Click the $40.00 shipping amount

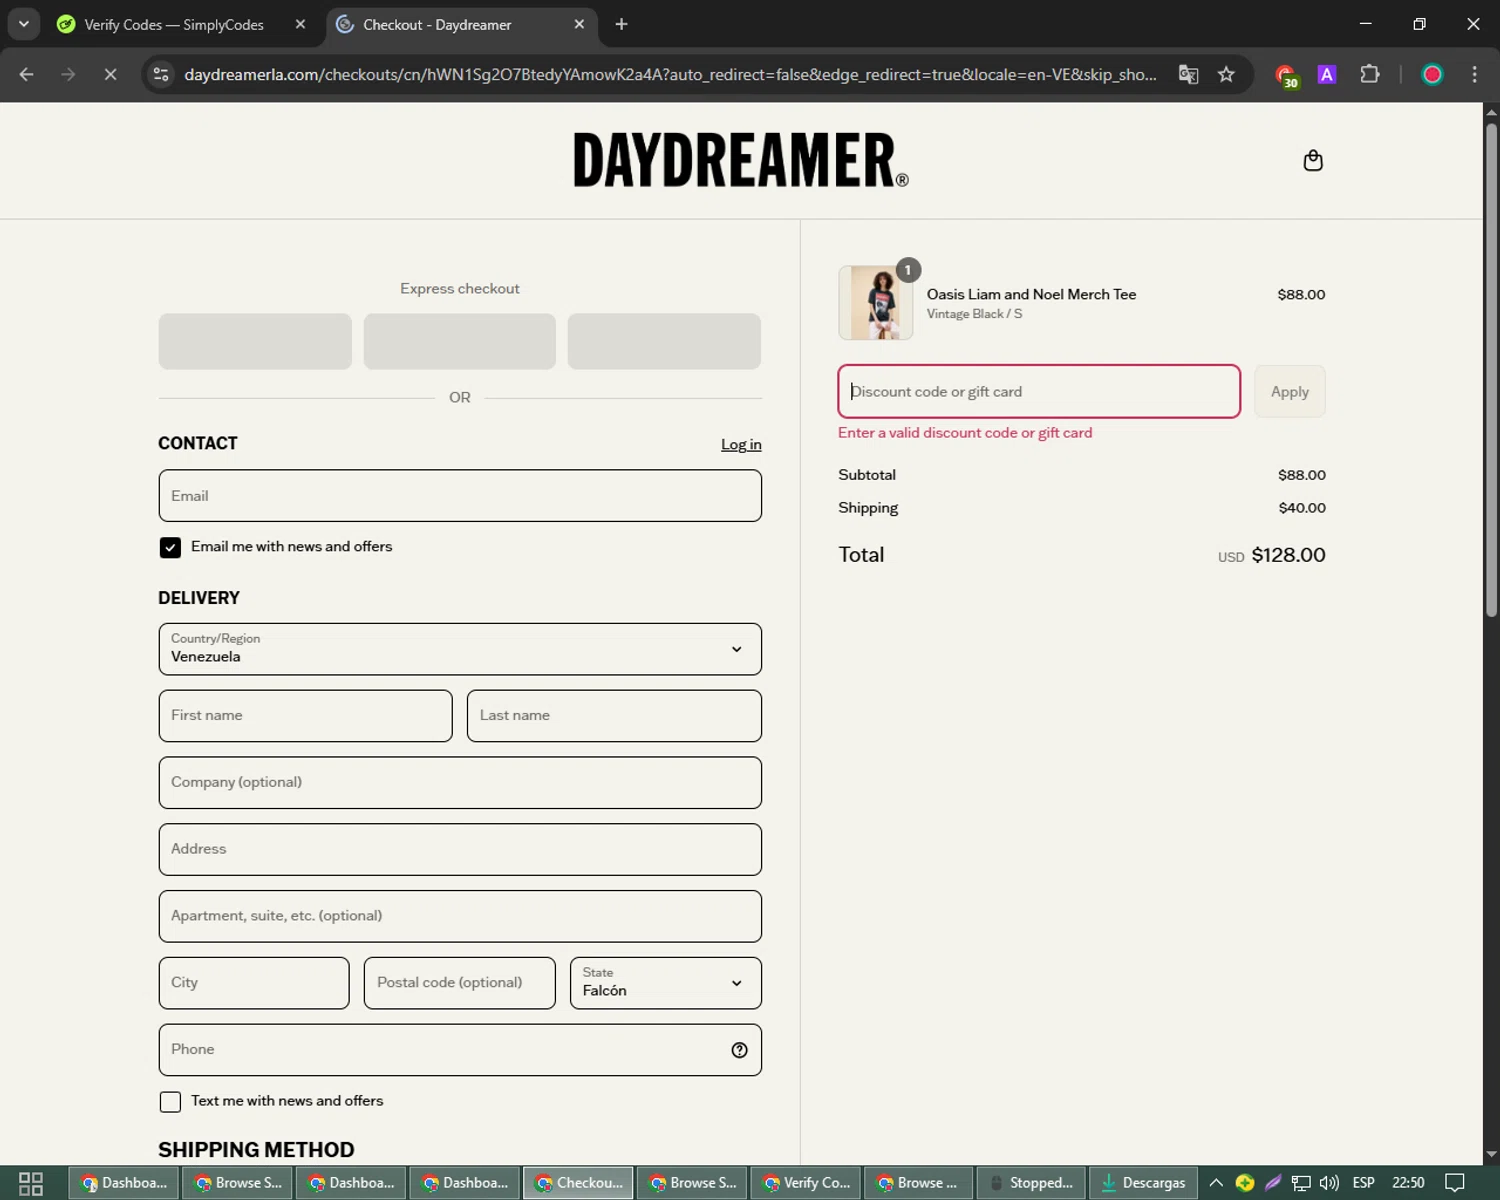[x=1302, y=508]
